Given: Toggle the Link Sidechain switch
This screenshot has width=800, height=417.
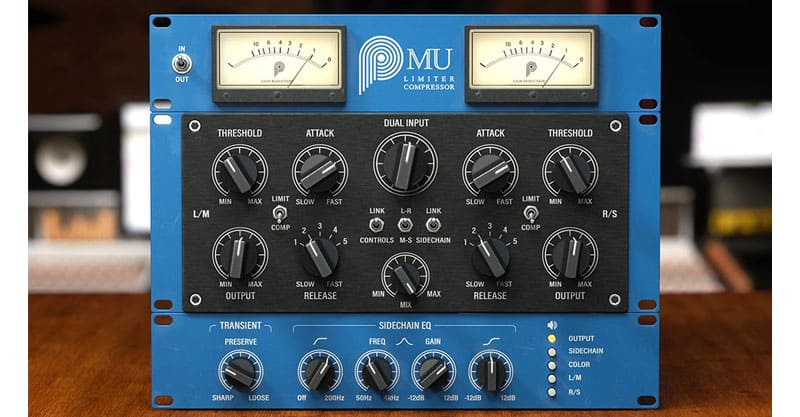Looking at the screenshot, I should coord(433,225).
